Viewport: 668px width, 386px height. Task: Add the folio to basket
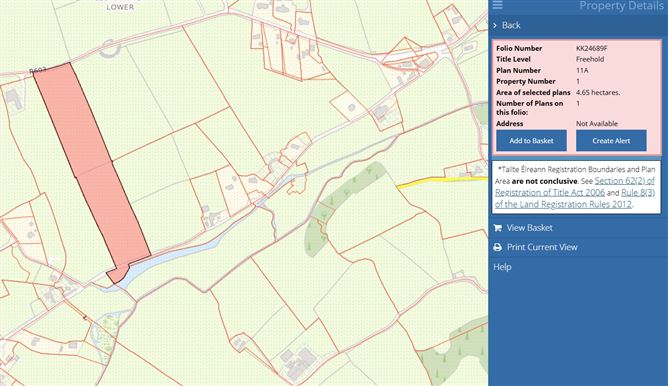[531, 141]
